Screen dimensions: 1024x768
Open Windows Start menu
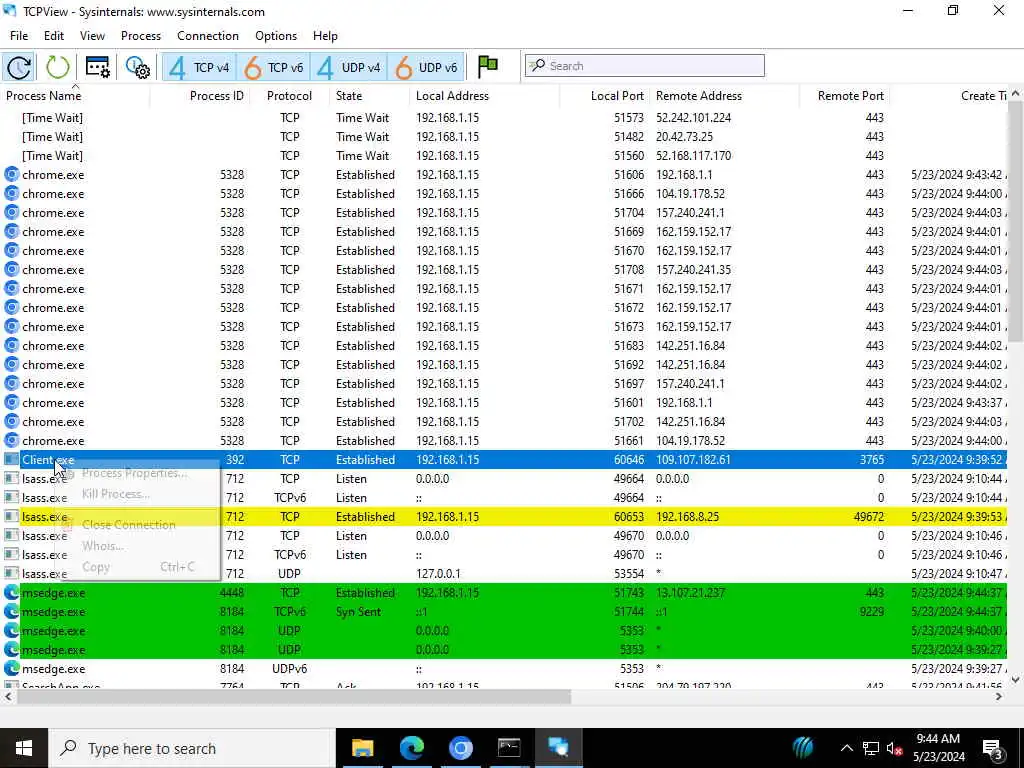pos(24,748)
